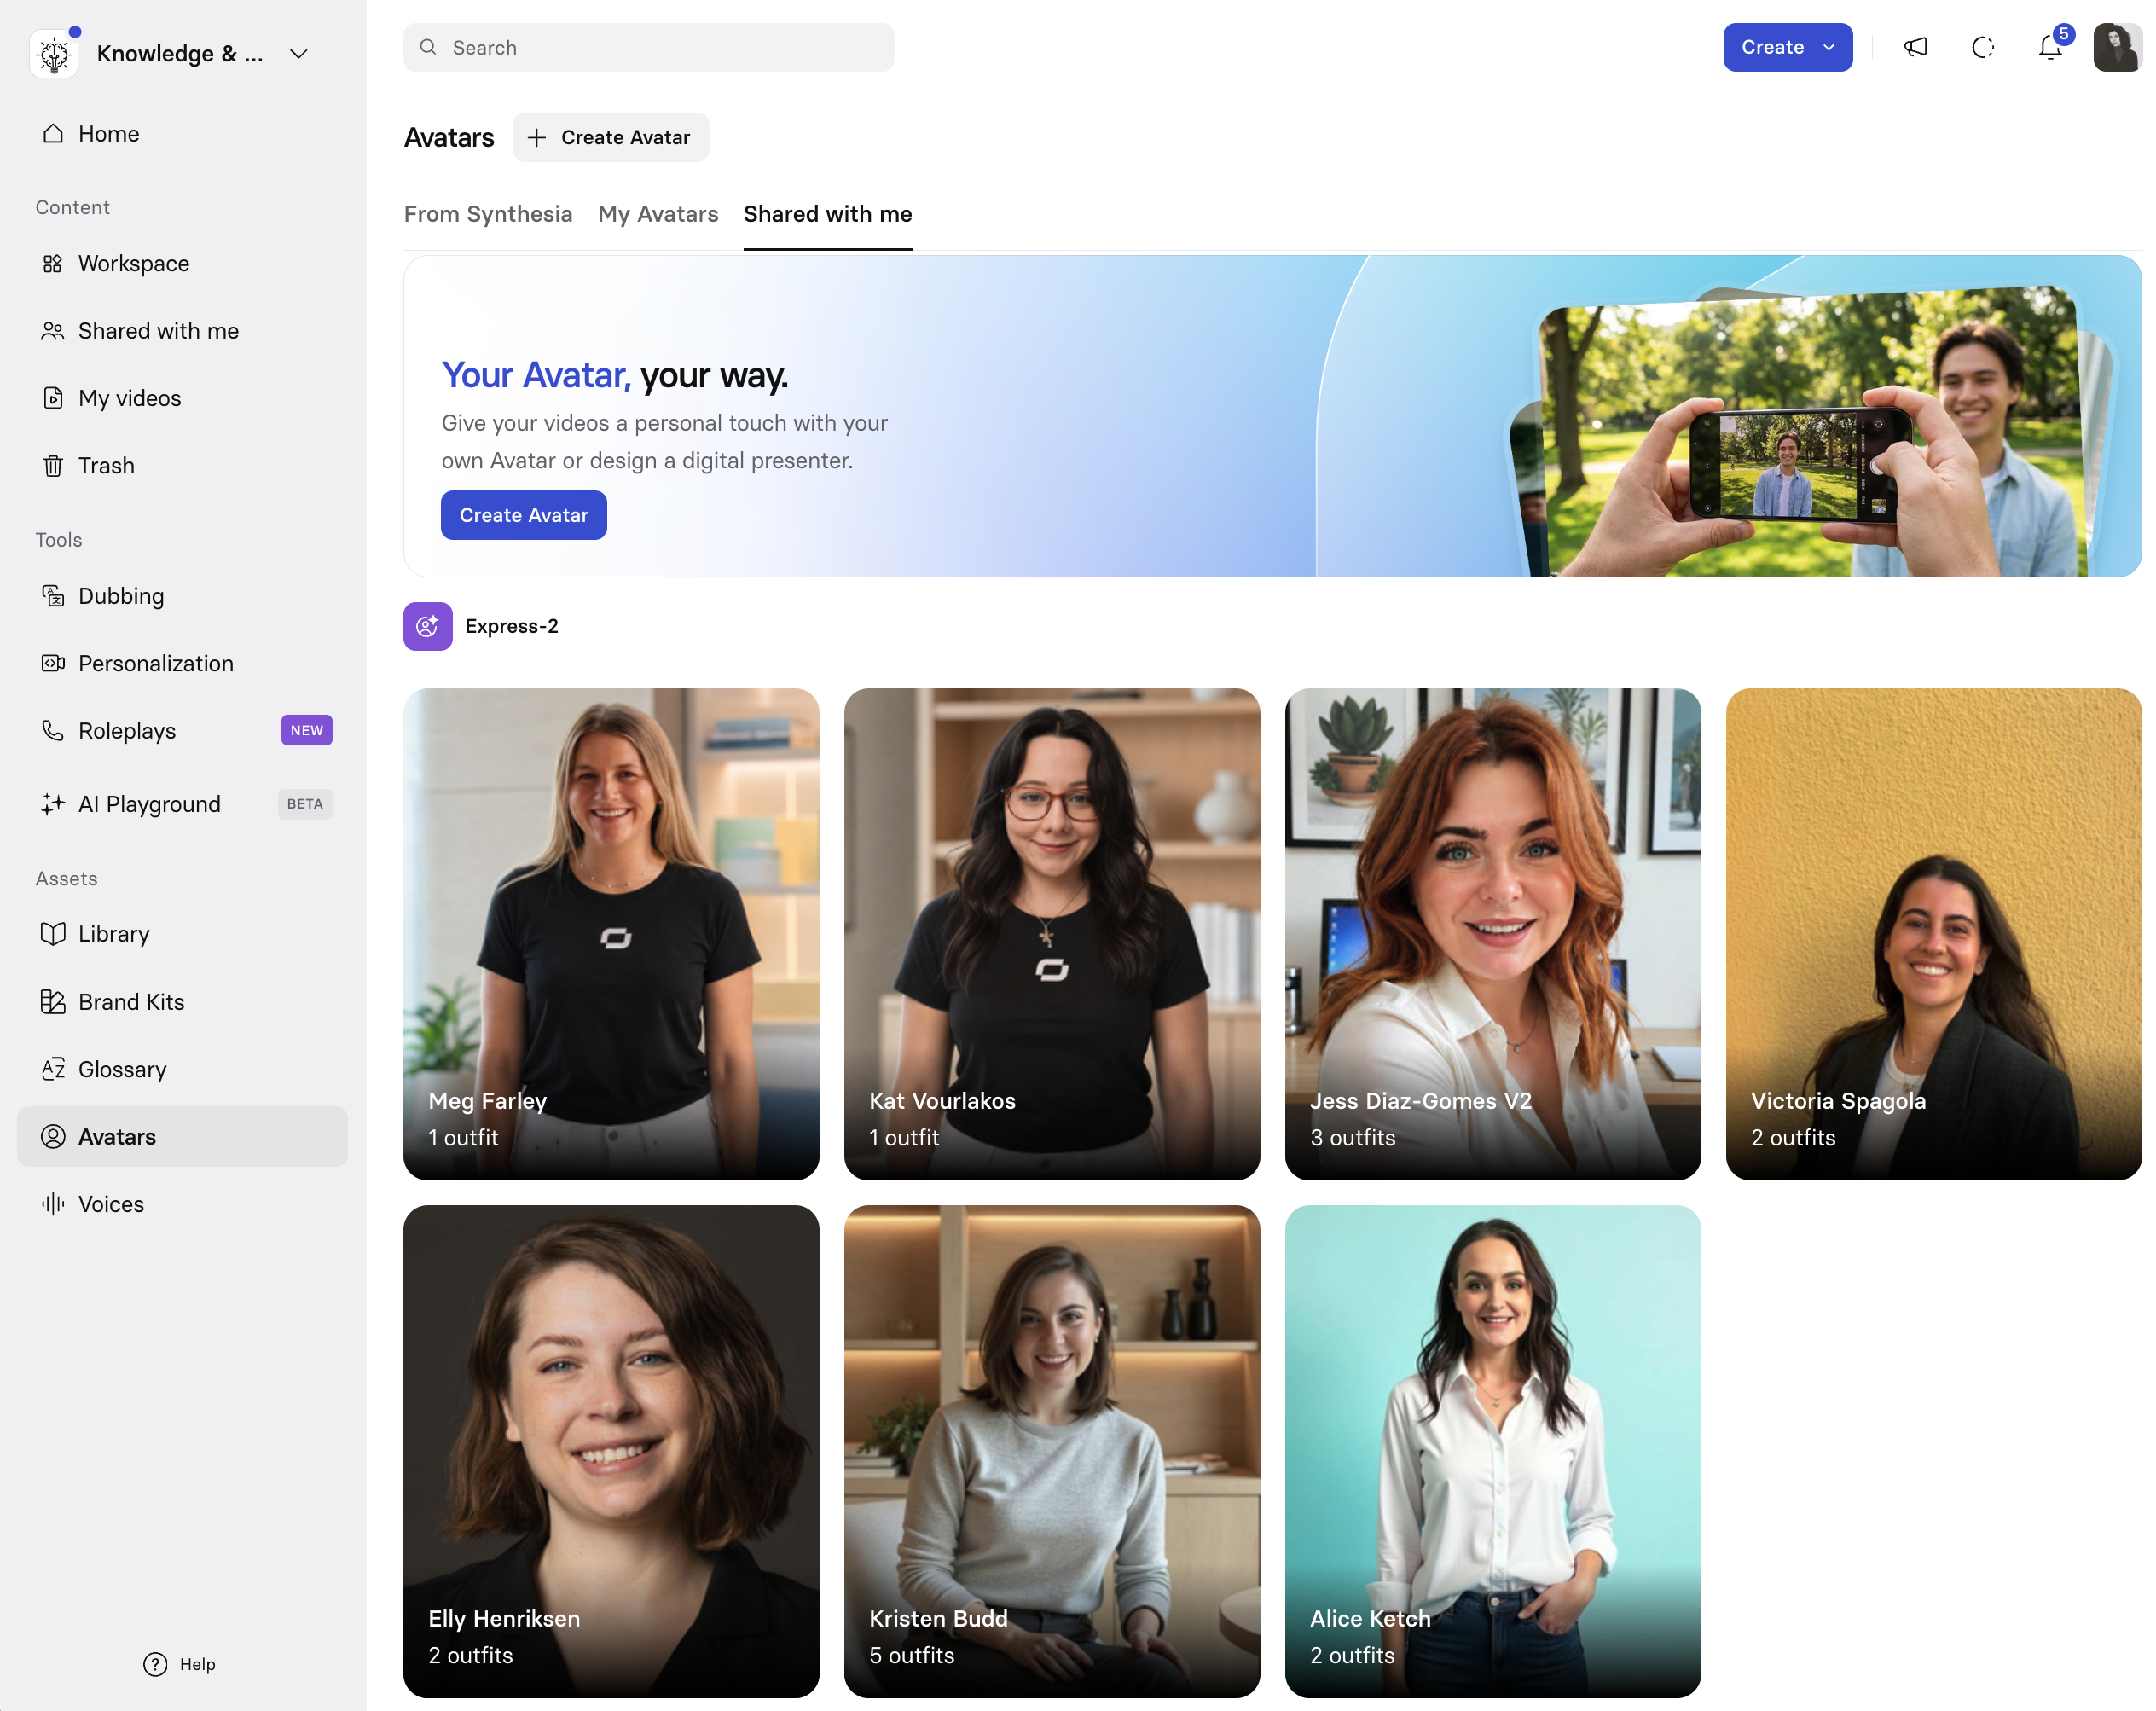Select the Elly Henriksen avatar card
Screen dimensions: 2156x1711
tap(611, 1451)
